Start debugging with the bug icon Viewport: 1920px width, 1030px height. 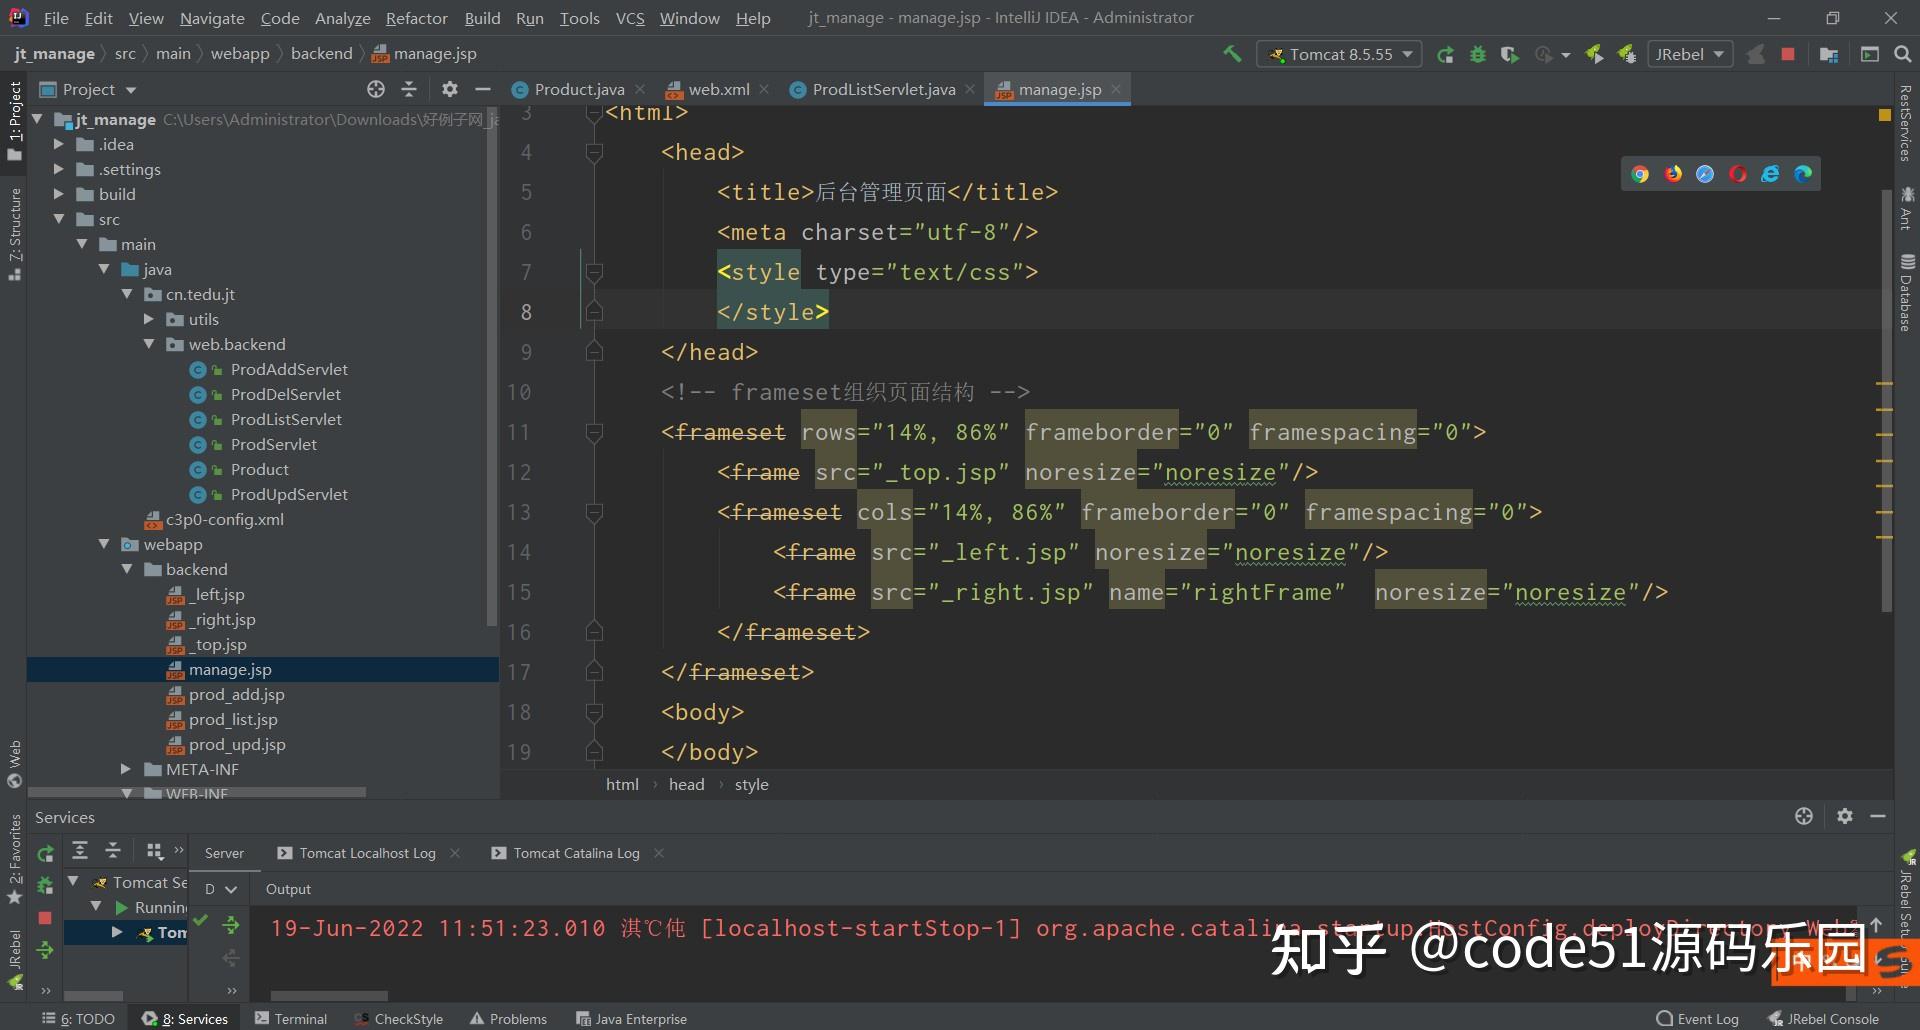click(1477, 54)
